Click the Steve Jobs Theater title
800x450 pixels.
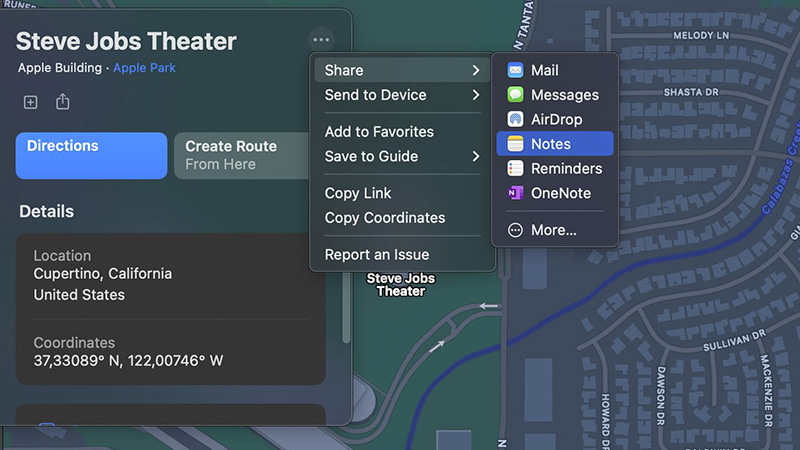click(126, 41)
